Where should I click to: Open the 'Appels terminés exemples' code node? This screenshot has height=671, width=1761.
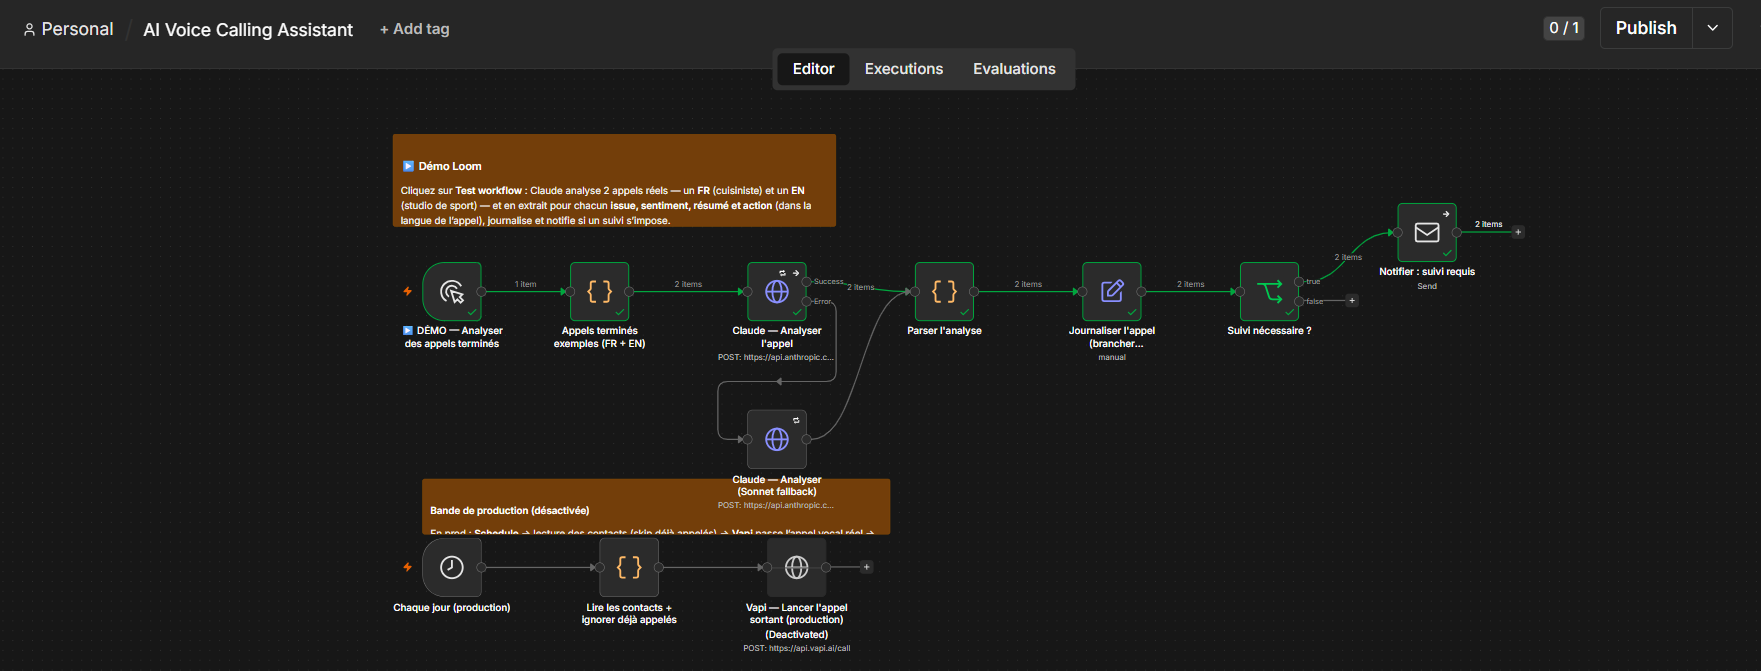(x=600, y=292)
